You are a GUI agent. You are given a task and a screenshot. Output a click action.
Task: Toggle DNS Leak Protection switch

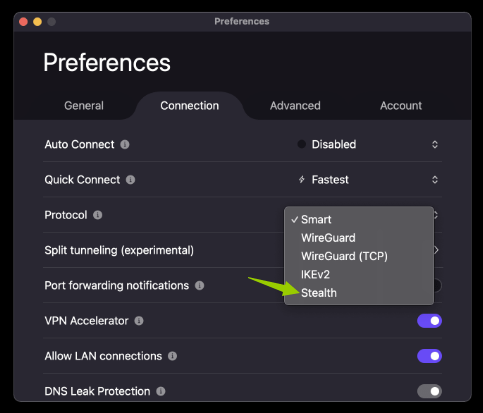click(429, 391)
